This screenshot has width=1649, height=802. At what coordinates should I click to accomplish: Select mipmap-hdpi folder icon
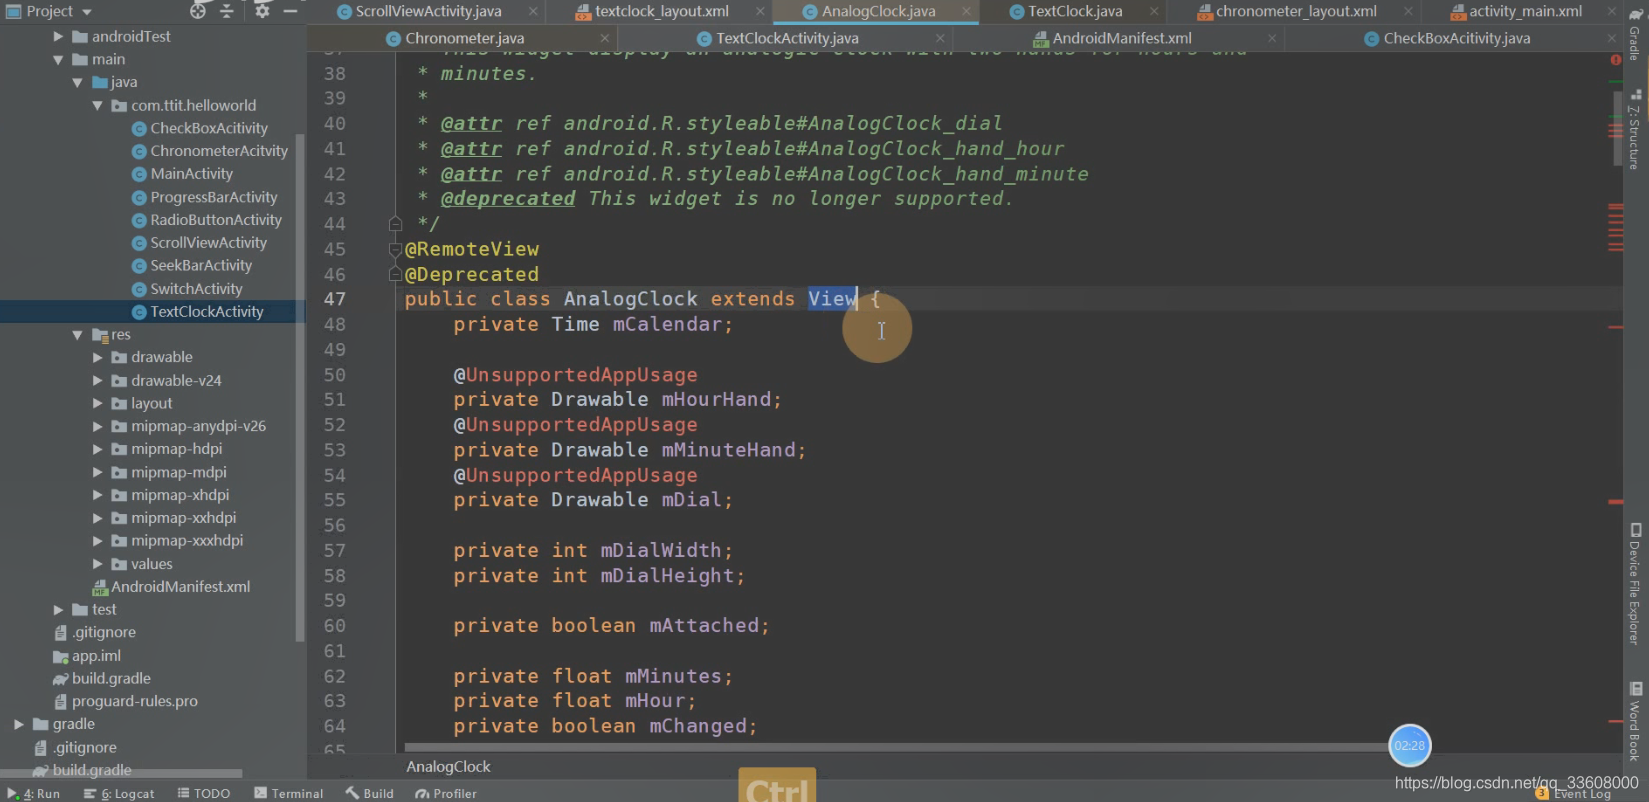(119, 449)
